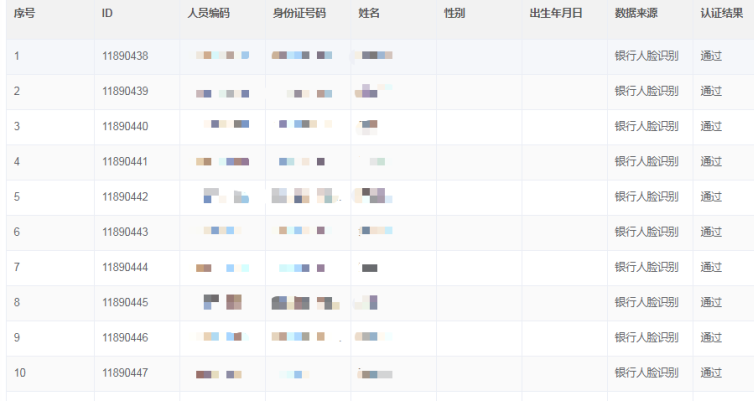Select ID cell 11890446

(x=125, y=337)
